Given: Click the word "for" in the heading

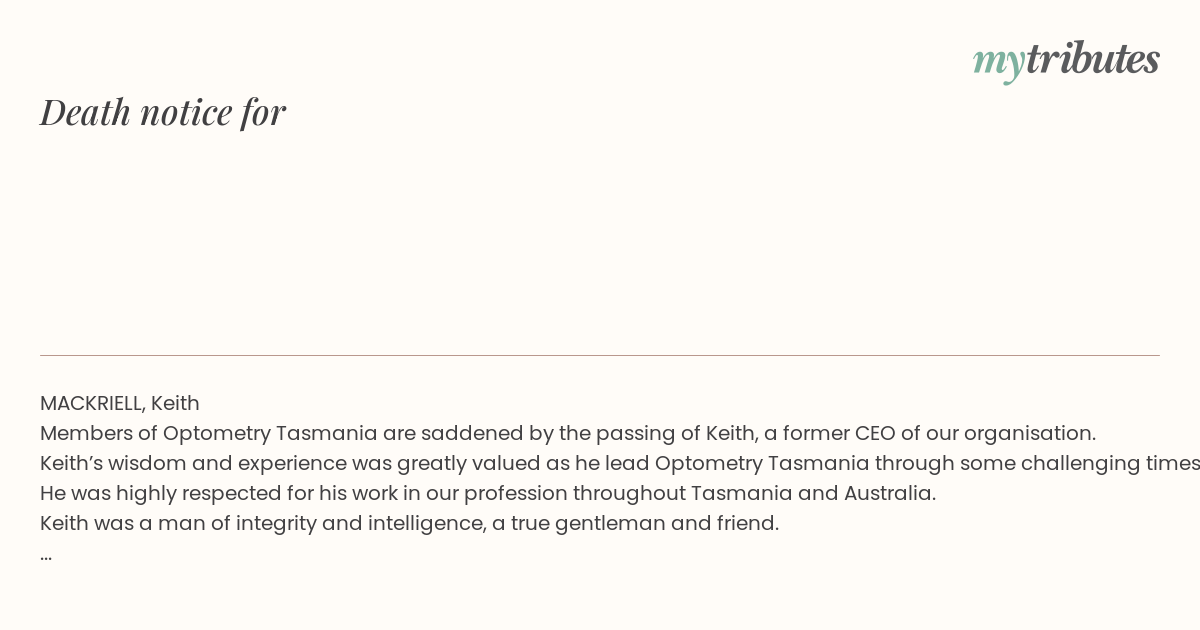Looking at the screenshot, I should [264, 112].
